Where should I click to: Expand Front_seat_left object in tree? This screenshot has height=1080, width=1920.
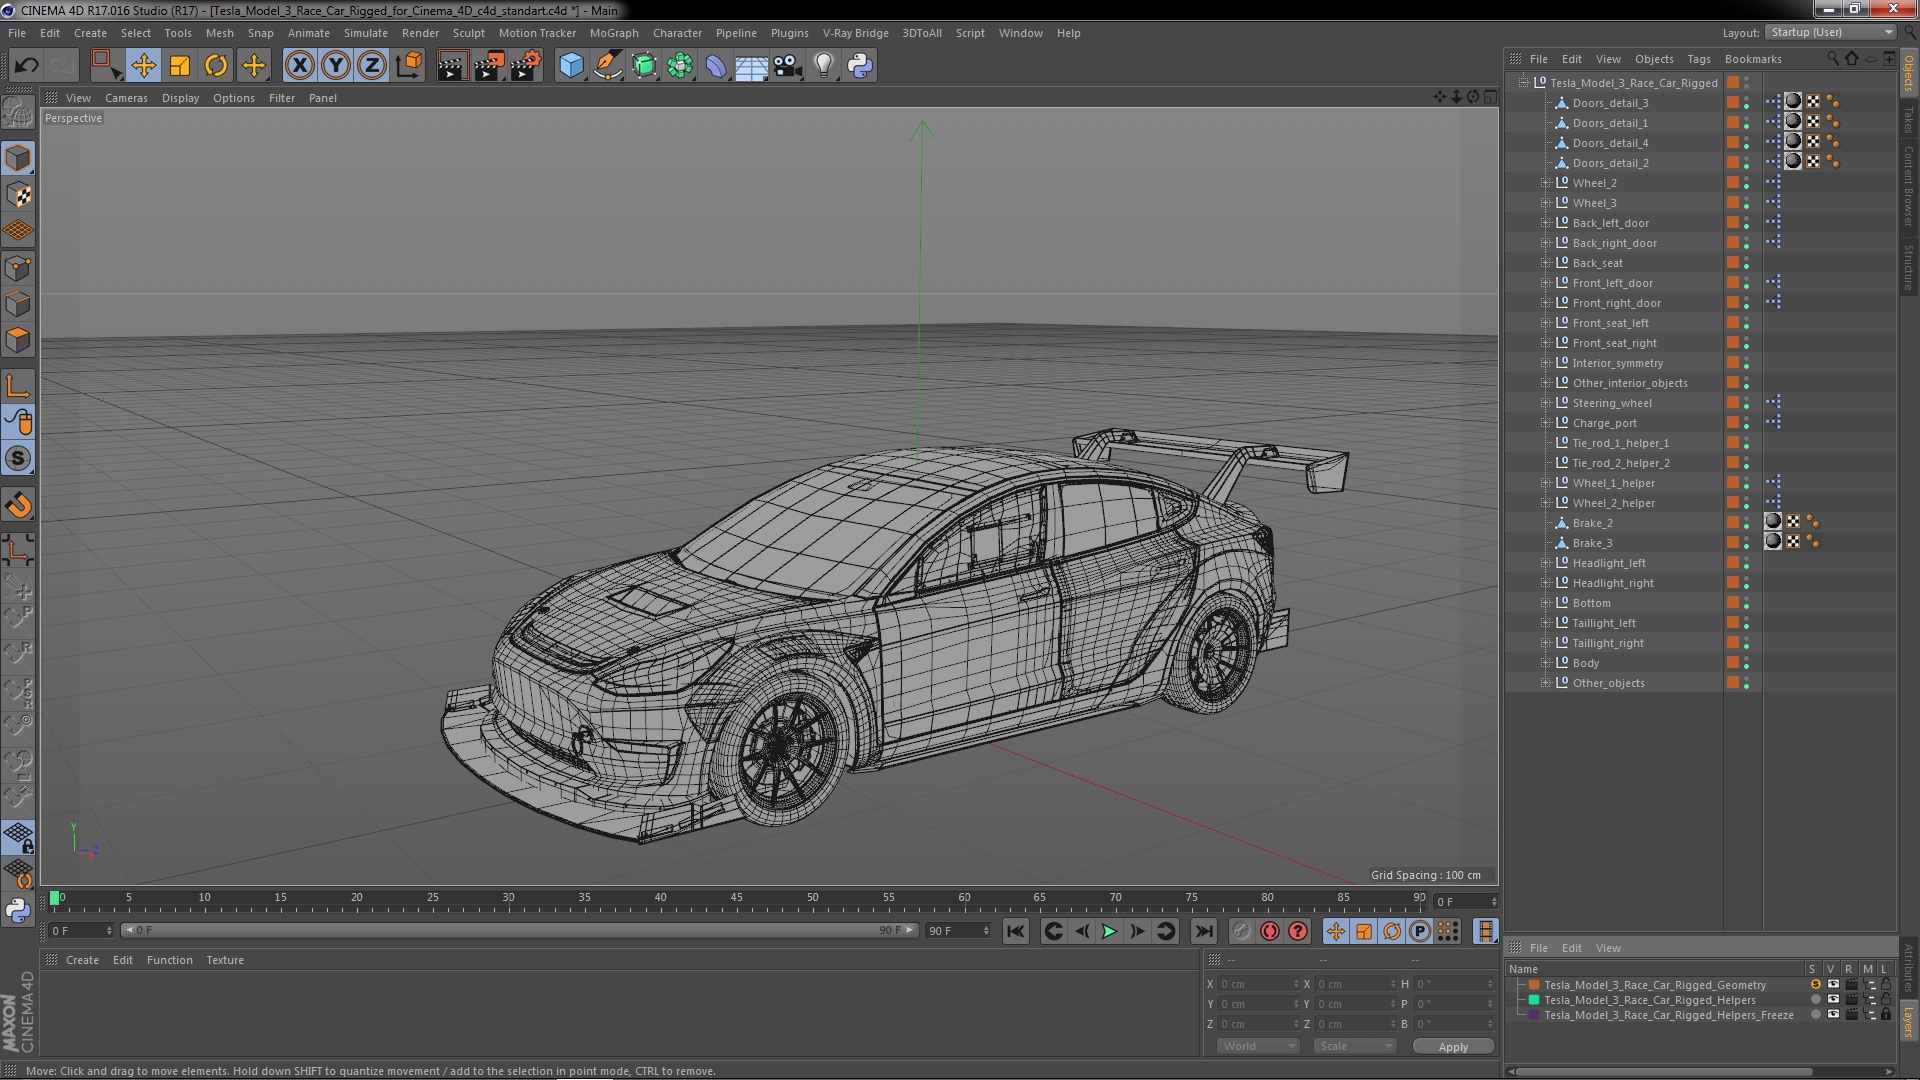click(x=1545, y=323)
